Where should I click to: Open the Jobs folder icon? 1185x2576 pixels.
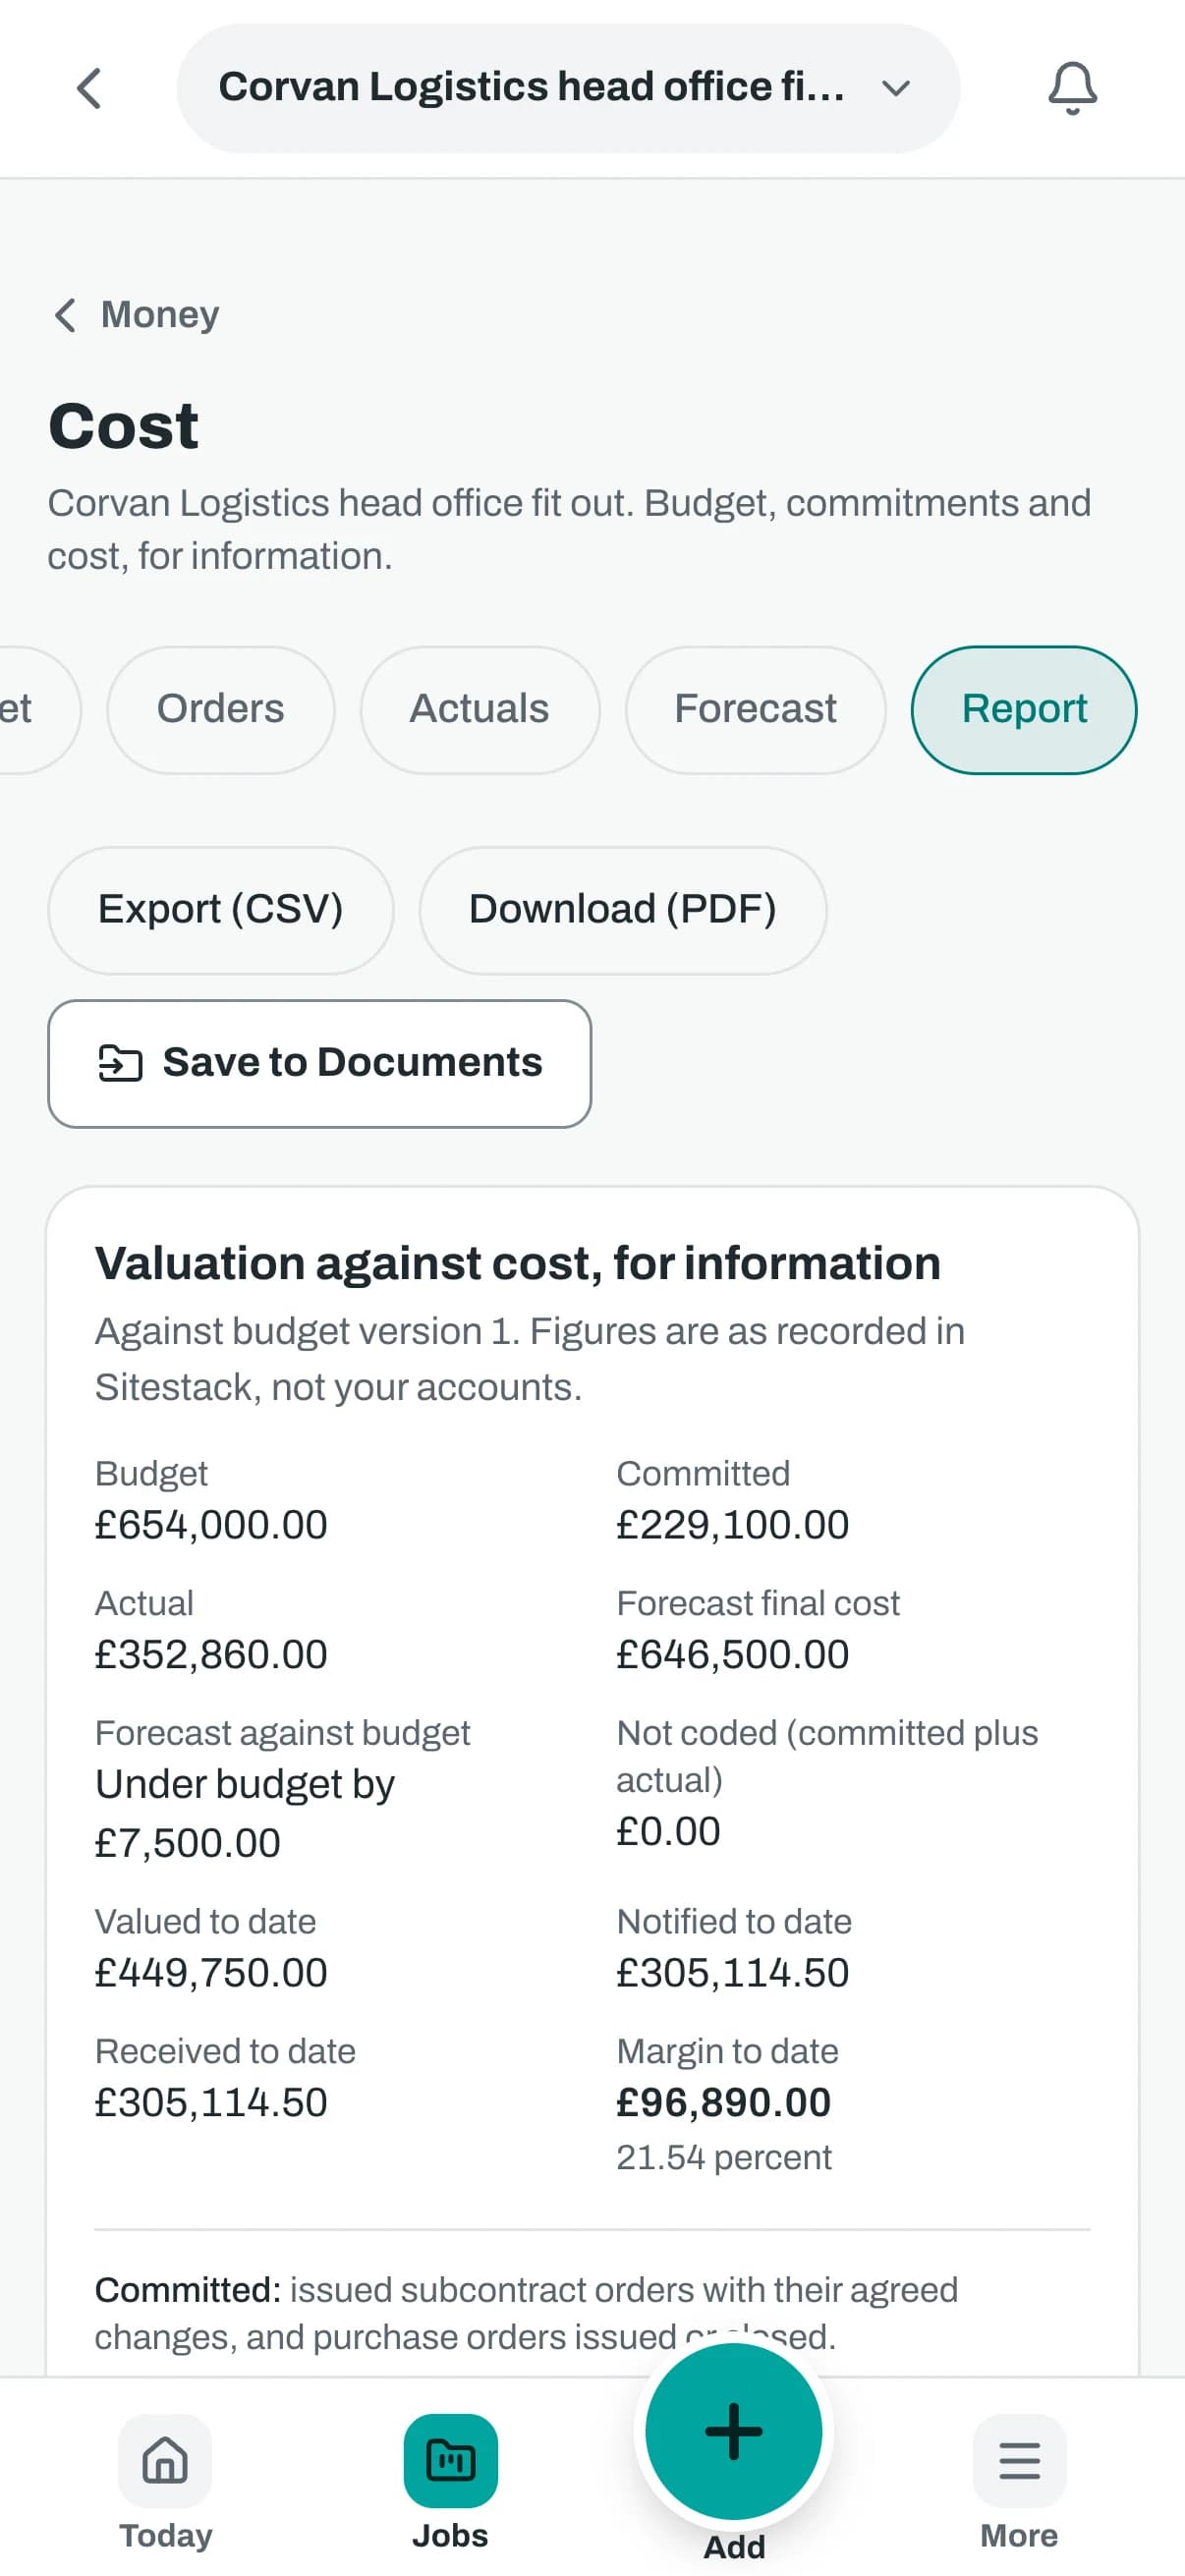click(x=450, y=2460)
